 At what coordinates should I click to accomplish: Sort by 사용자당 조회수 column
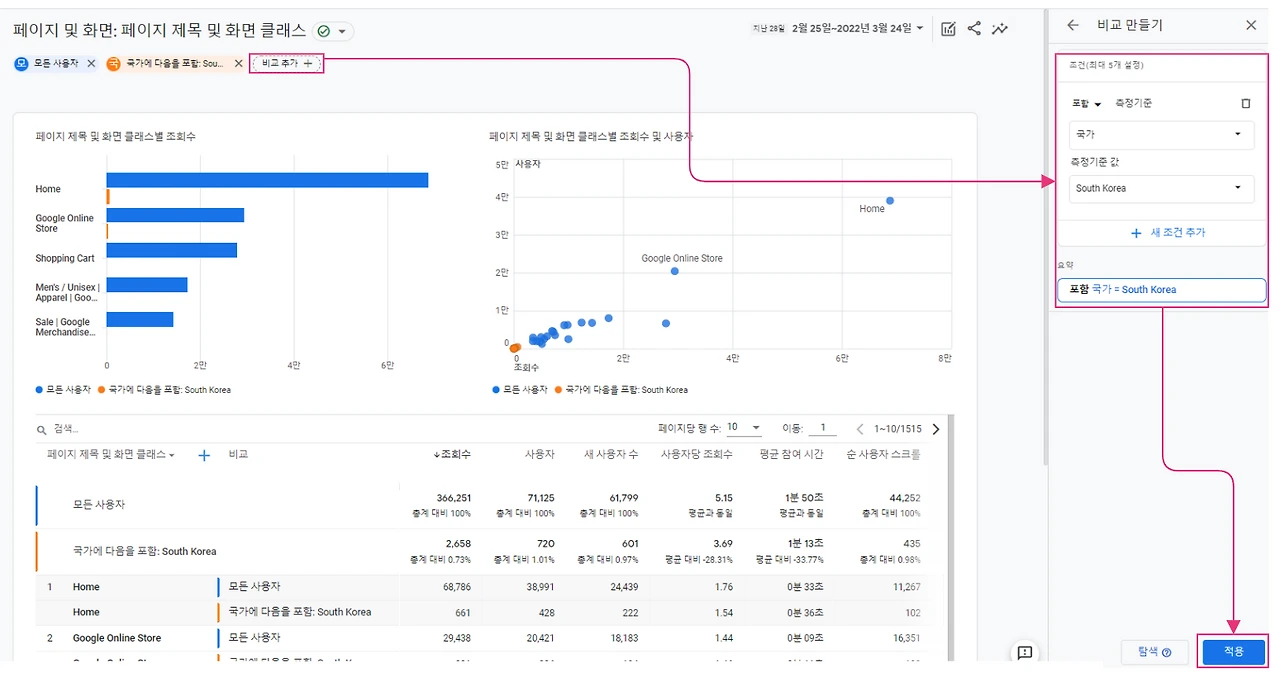(696, 454)
